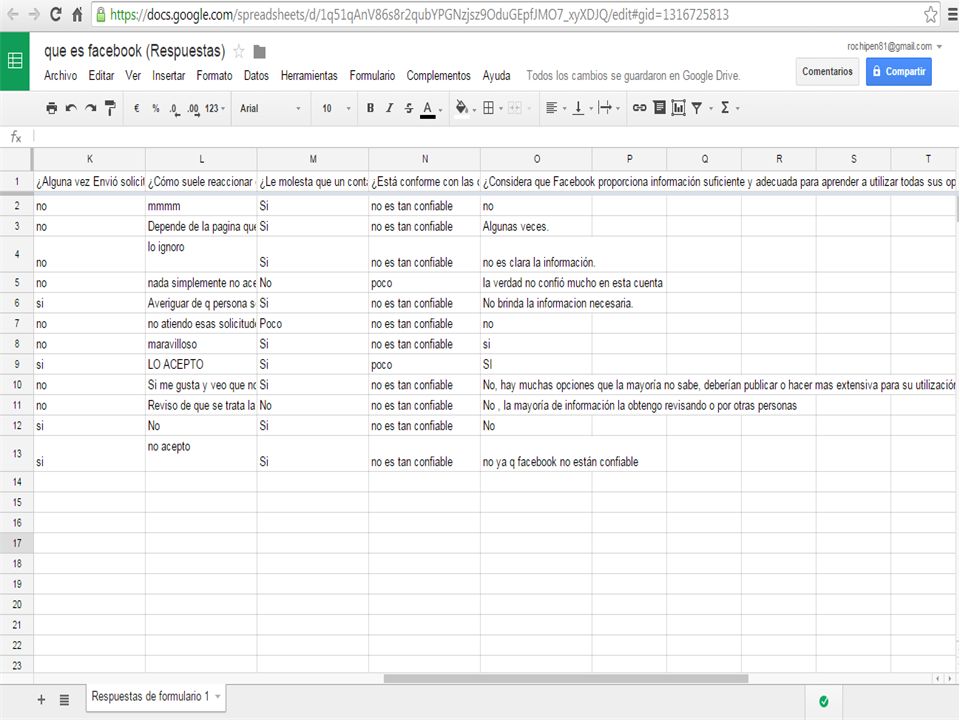Click the blue Compartir button

click(x=899, y=72)
